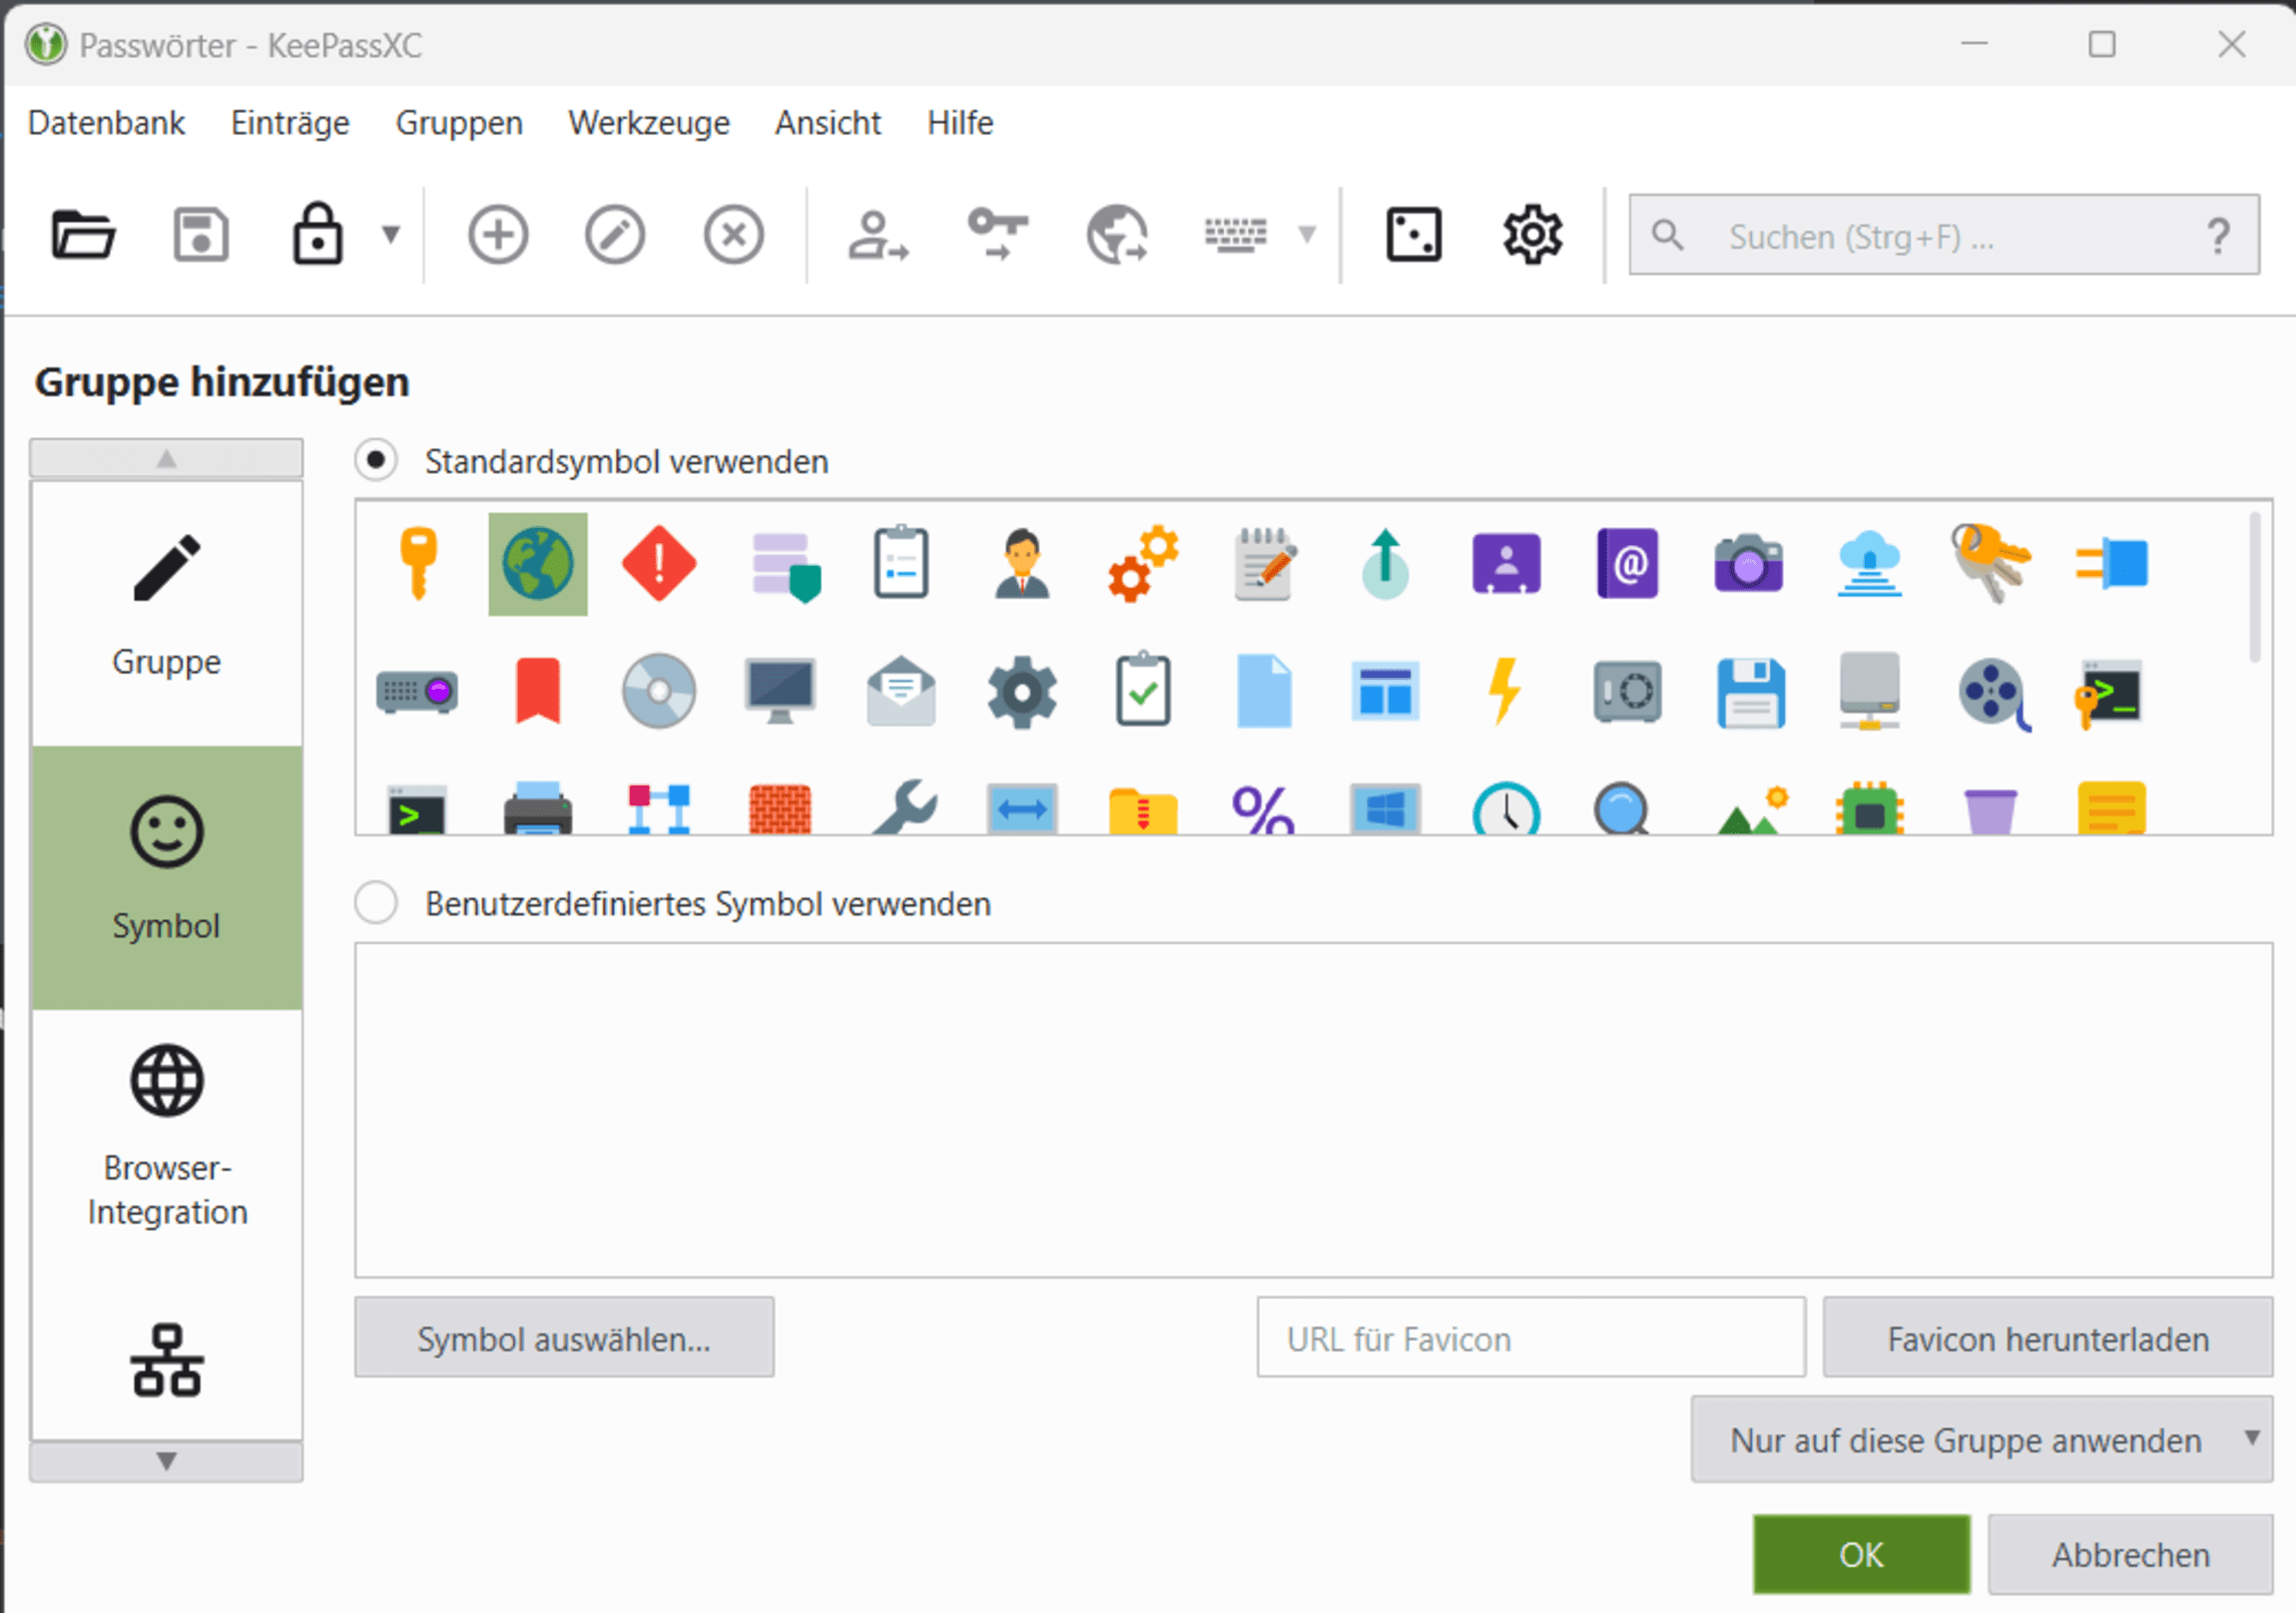Select 'Benutzerdefiniertes Symbol verwenden' radio button

[x=376, y=903]
